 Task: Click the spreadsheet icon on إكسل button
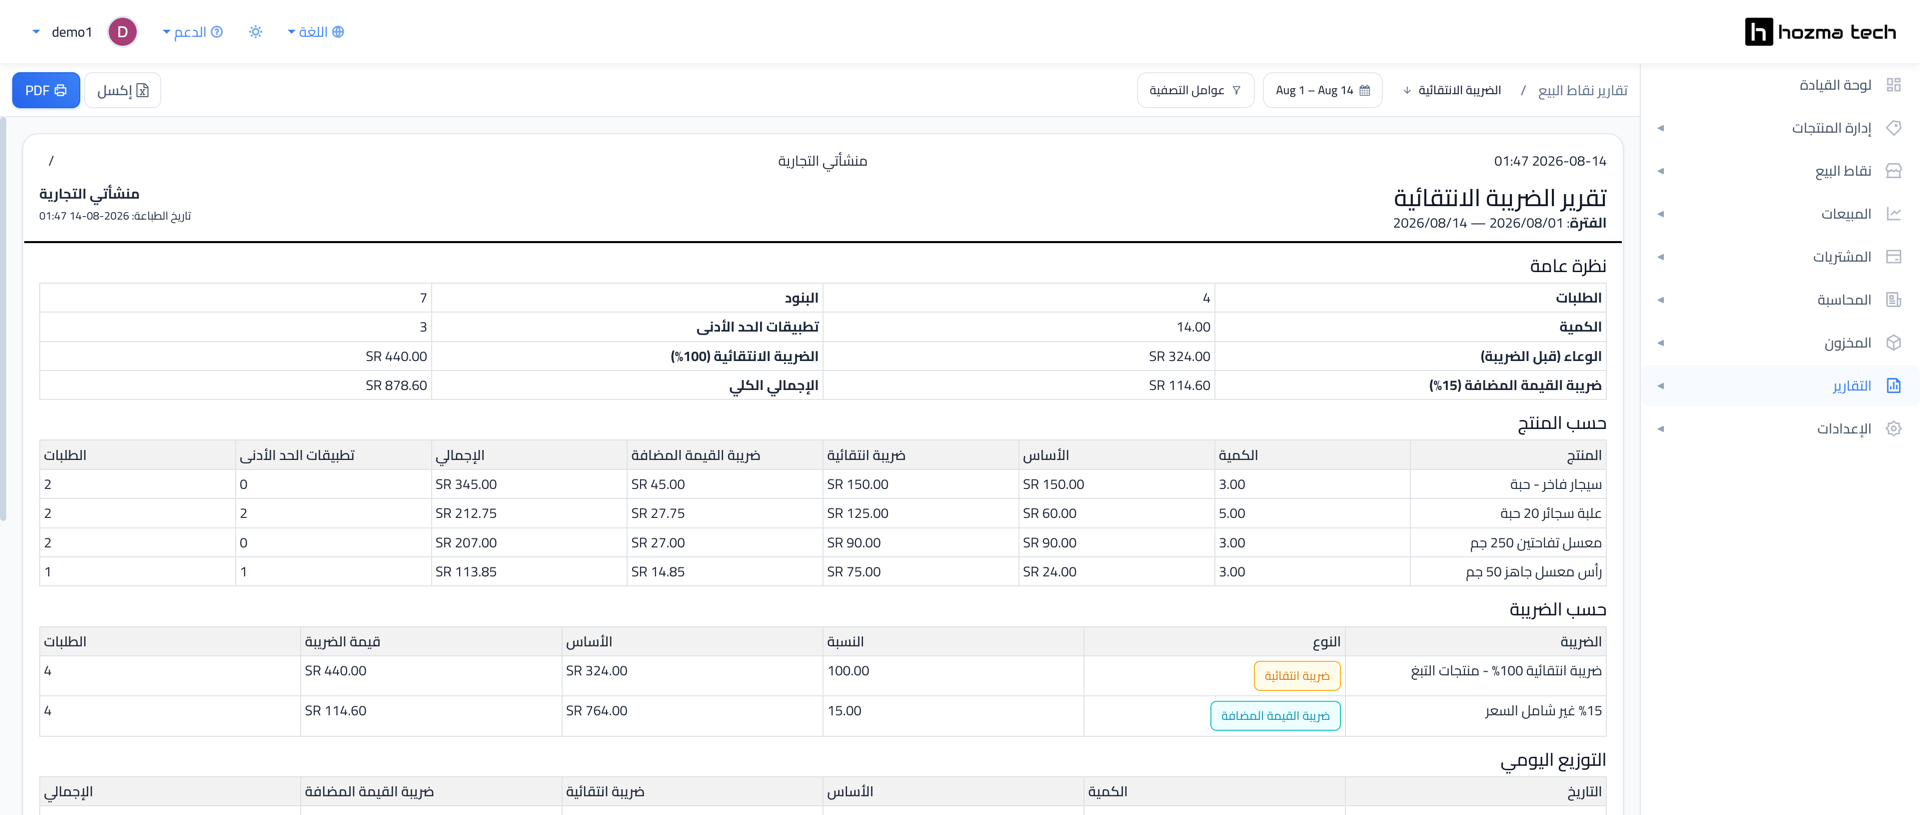click(x=142, y=90)
